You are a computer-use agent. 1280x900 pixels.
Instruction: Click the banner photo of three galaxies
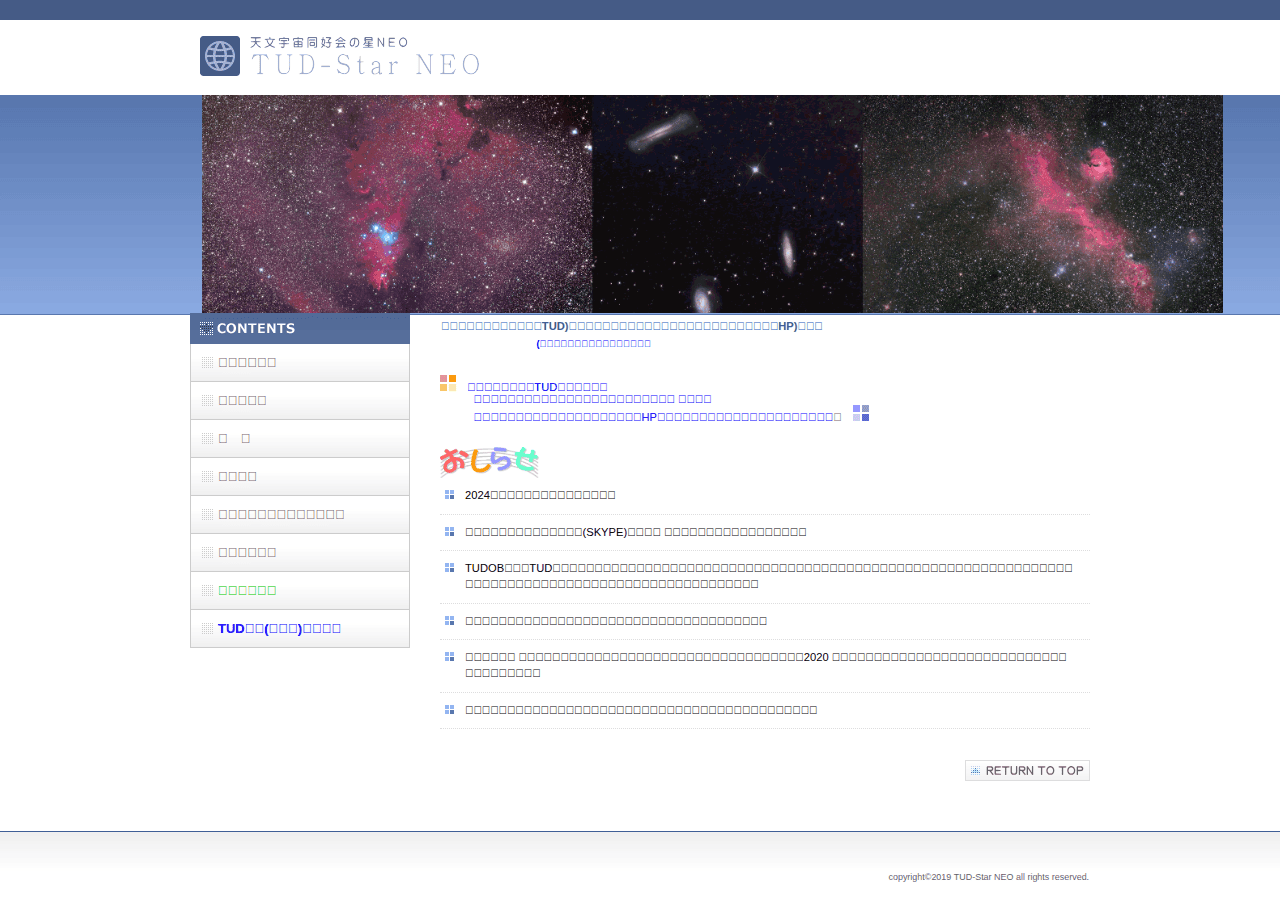tap(727, 204)
